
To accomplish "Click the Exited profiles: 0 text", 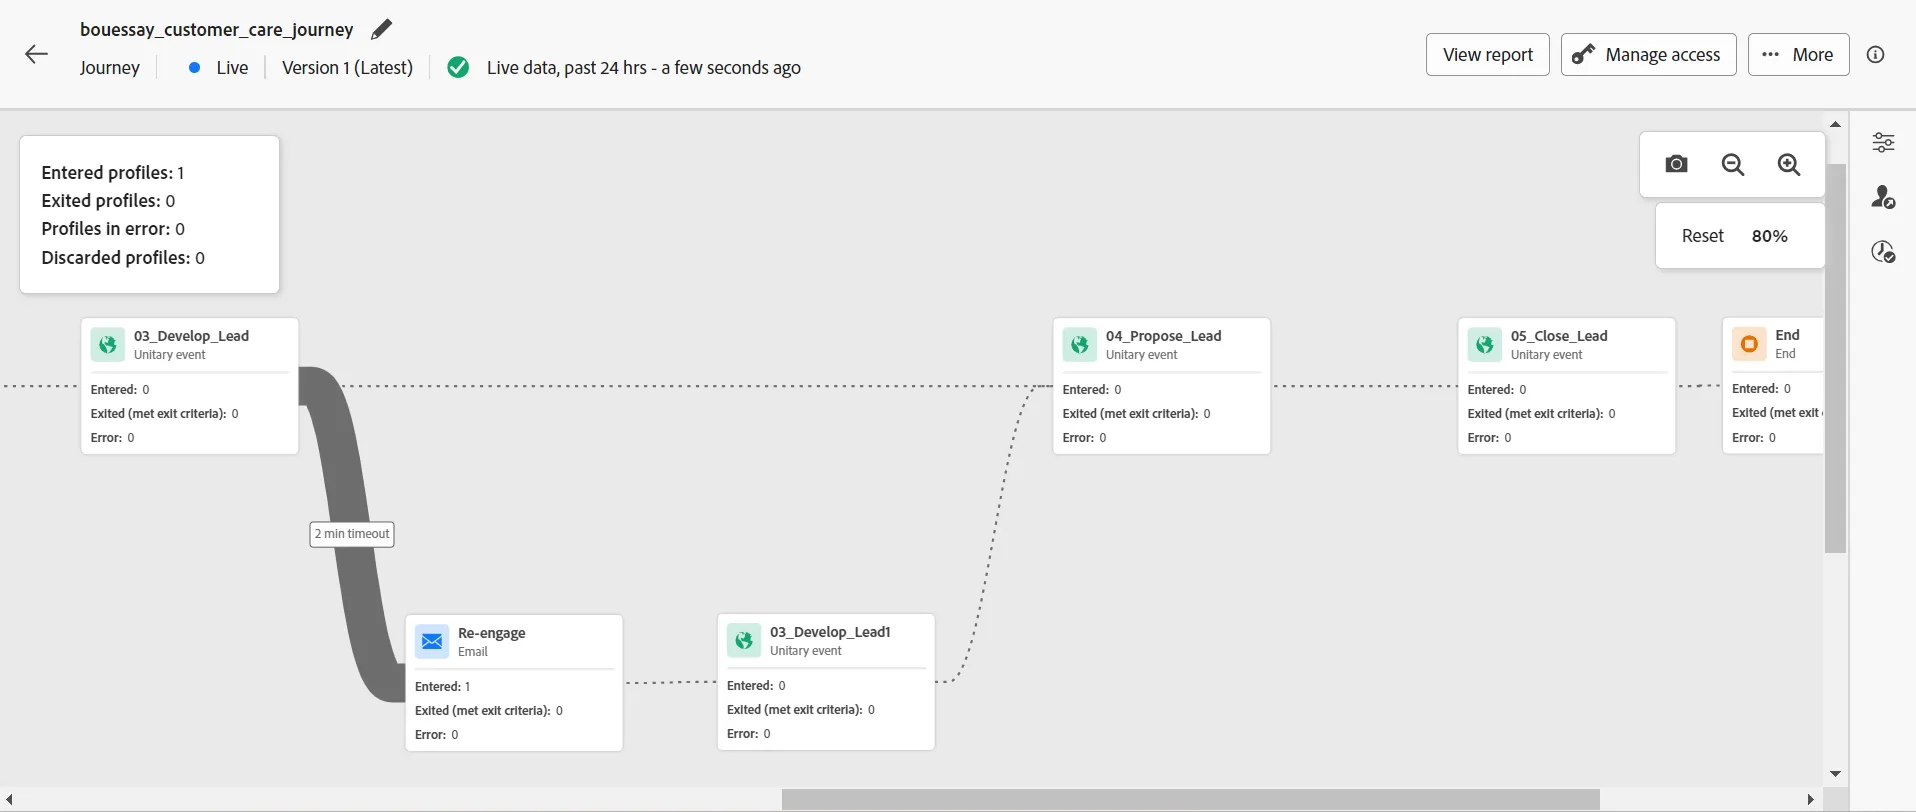I will click(108, 201).
